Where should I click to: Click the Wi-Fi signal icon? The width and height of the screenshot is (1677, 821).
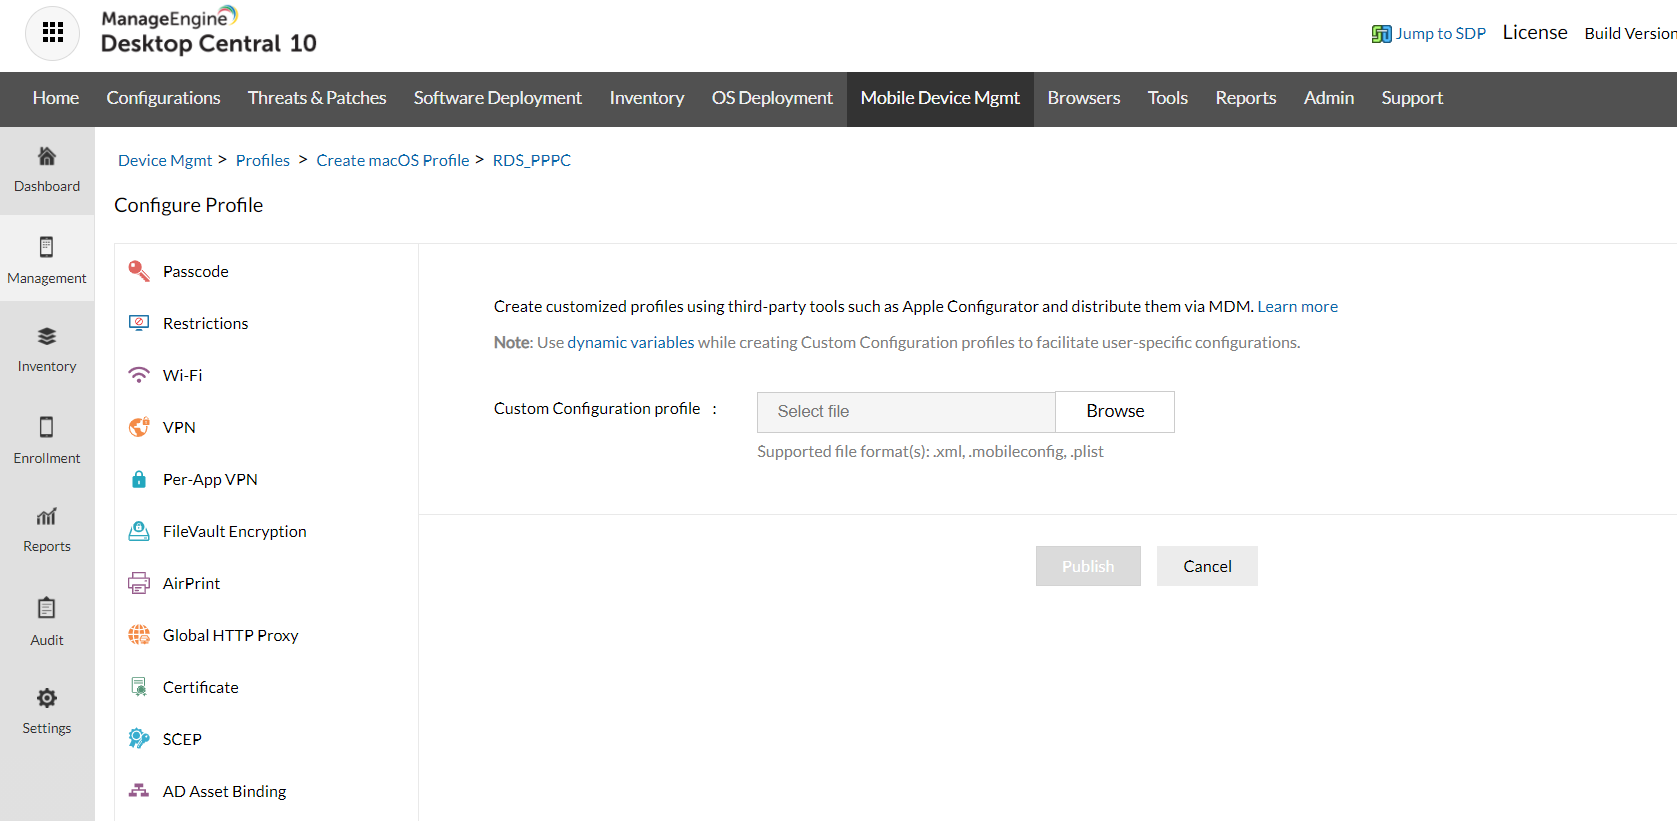tap(139, 375)
